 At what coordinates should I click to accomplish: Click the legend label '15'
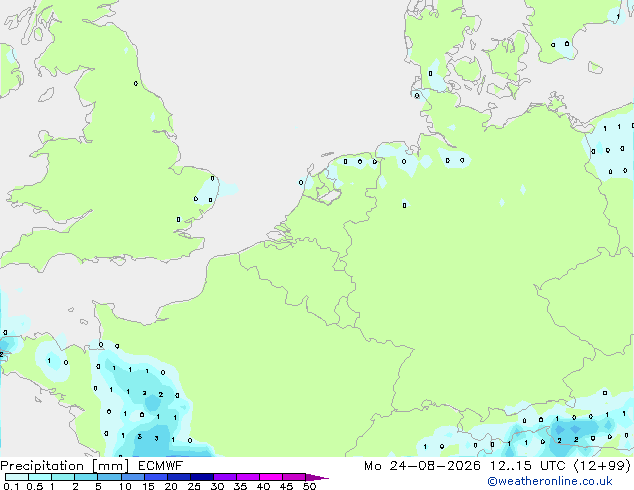(148, 486)
